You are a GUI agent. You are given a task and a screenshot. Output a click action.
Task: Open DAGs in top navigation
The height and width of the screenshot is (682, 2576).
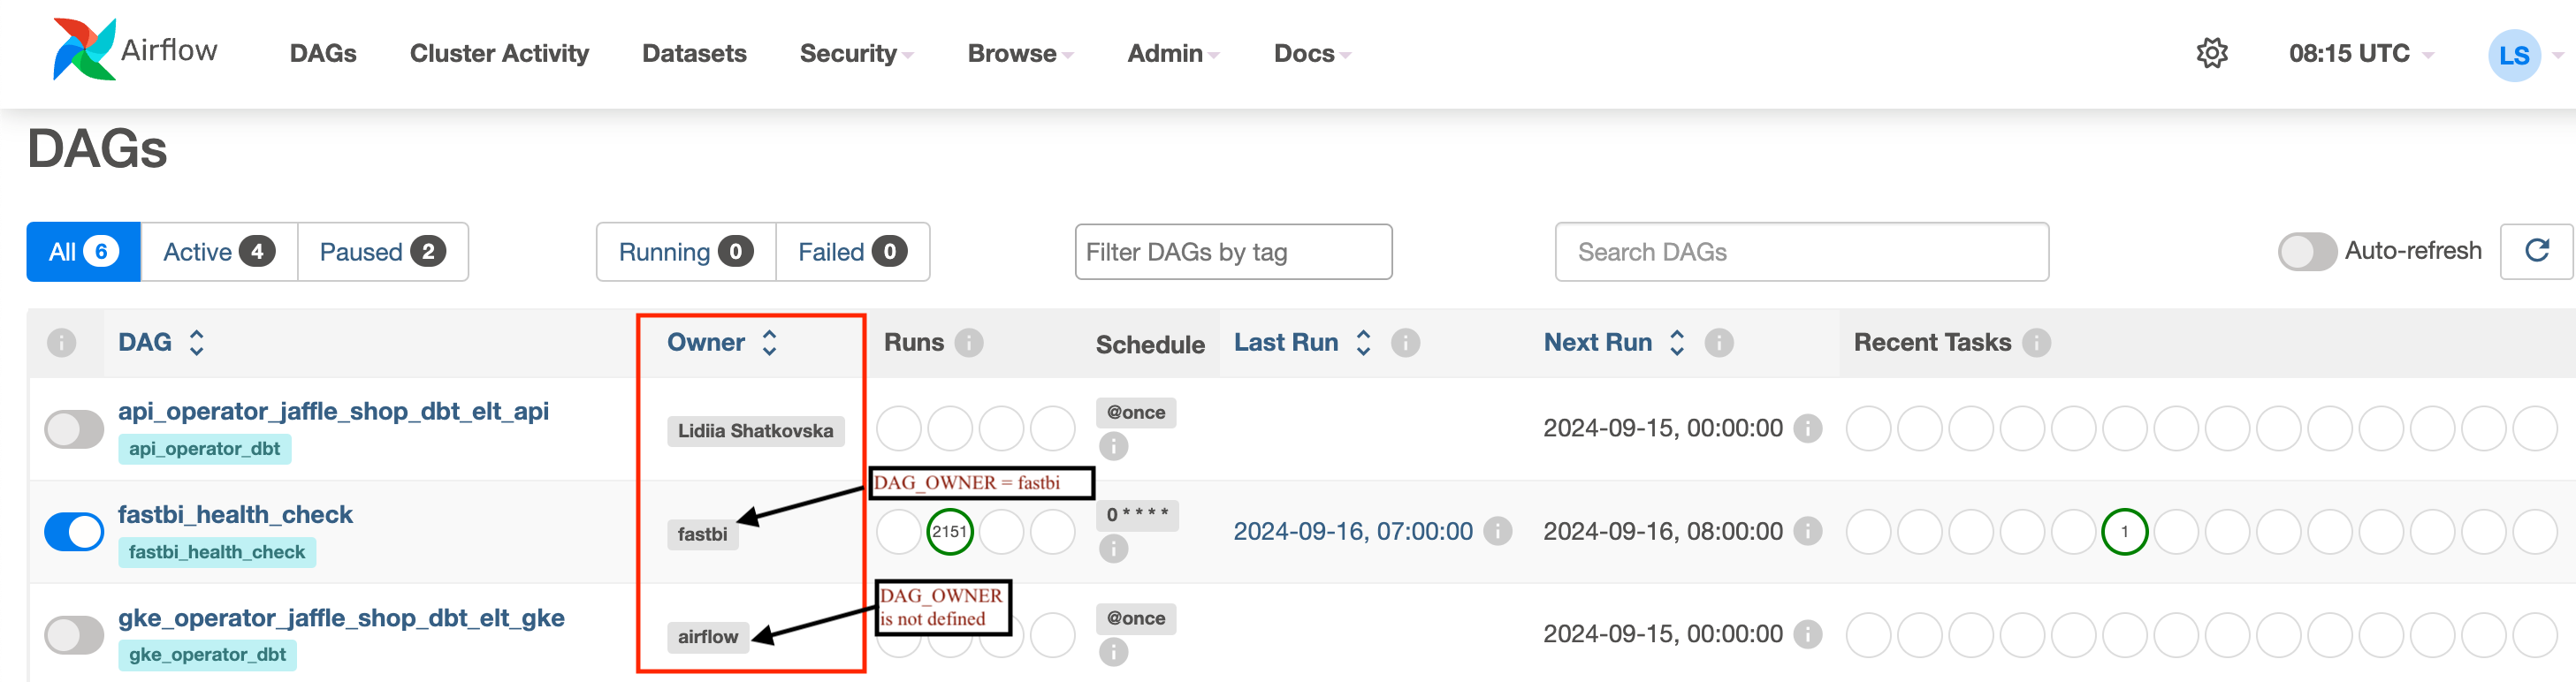click(x=323, y=53)
